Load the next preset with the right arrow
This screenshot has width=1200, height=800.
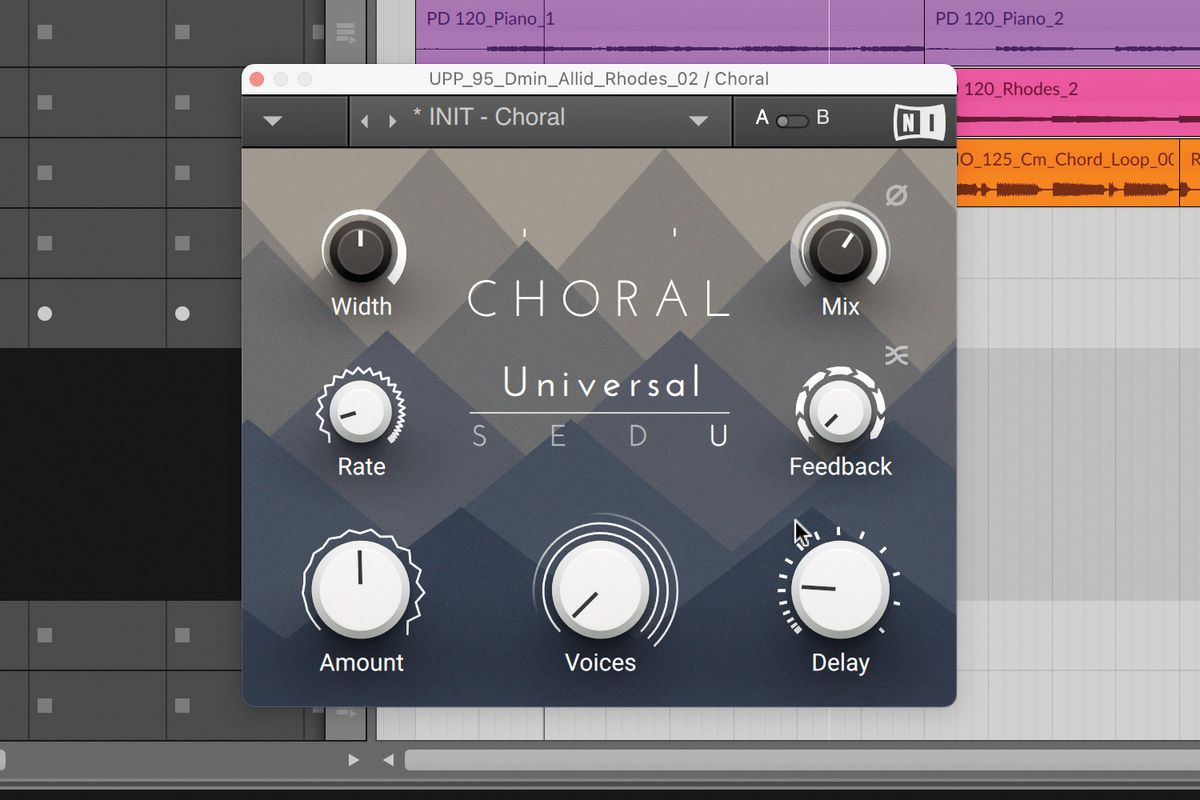(x=390, y=120)
